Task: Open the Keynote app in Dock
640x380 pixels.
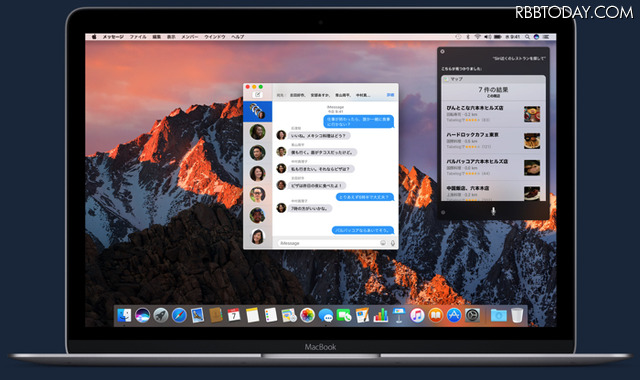Action: click(x=398, y=315)
